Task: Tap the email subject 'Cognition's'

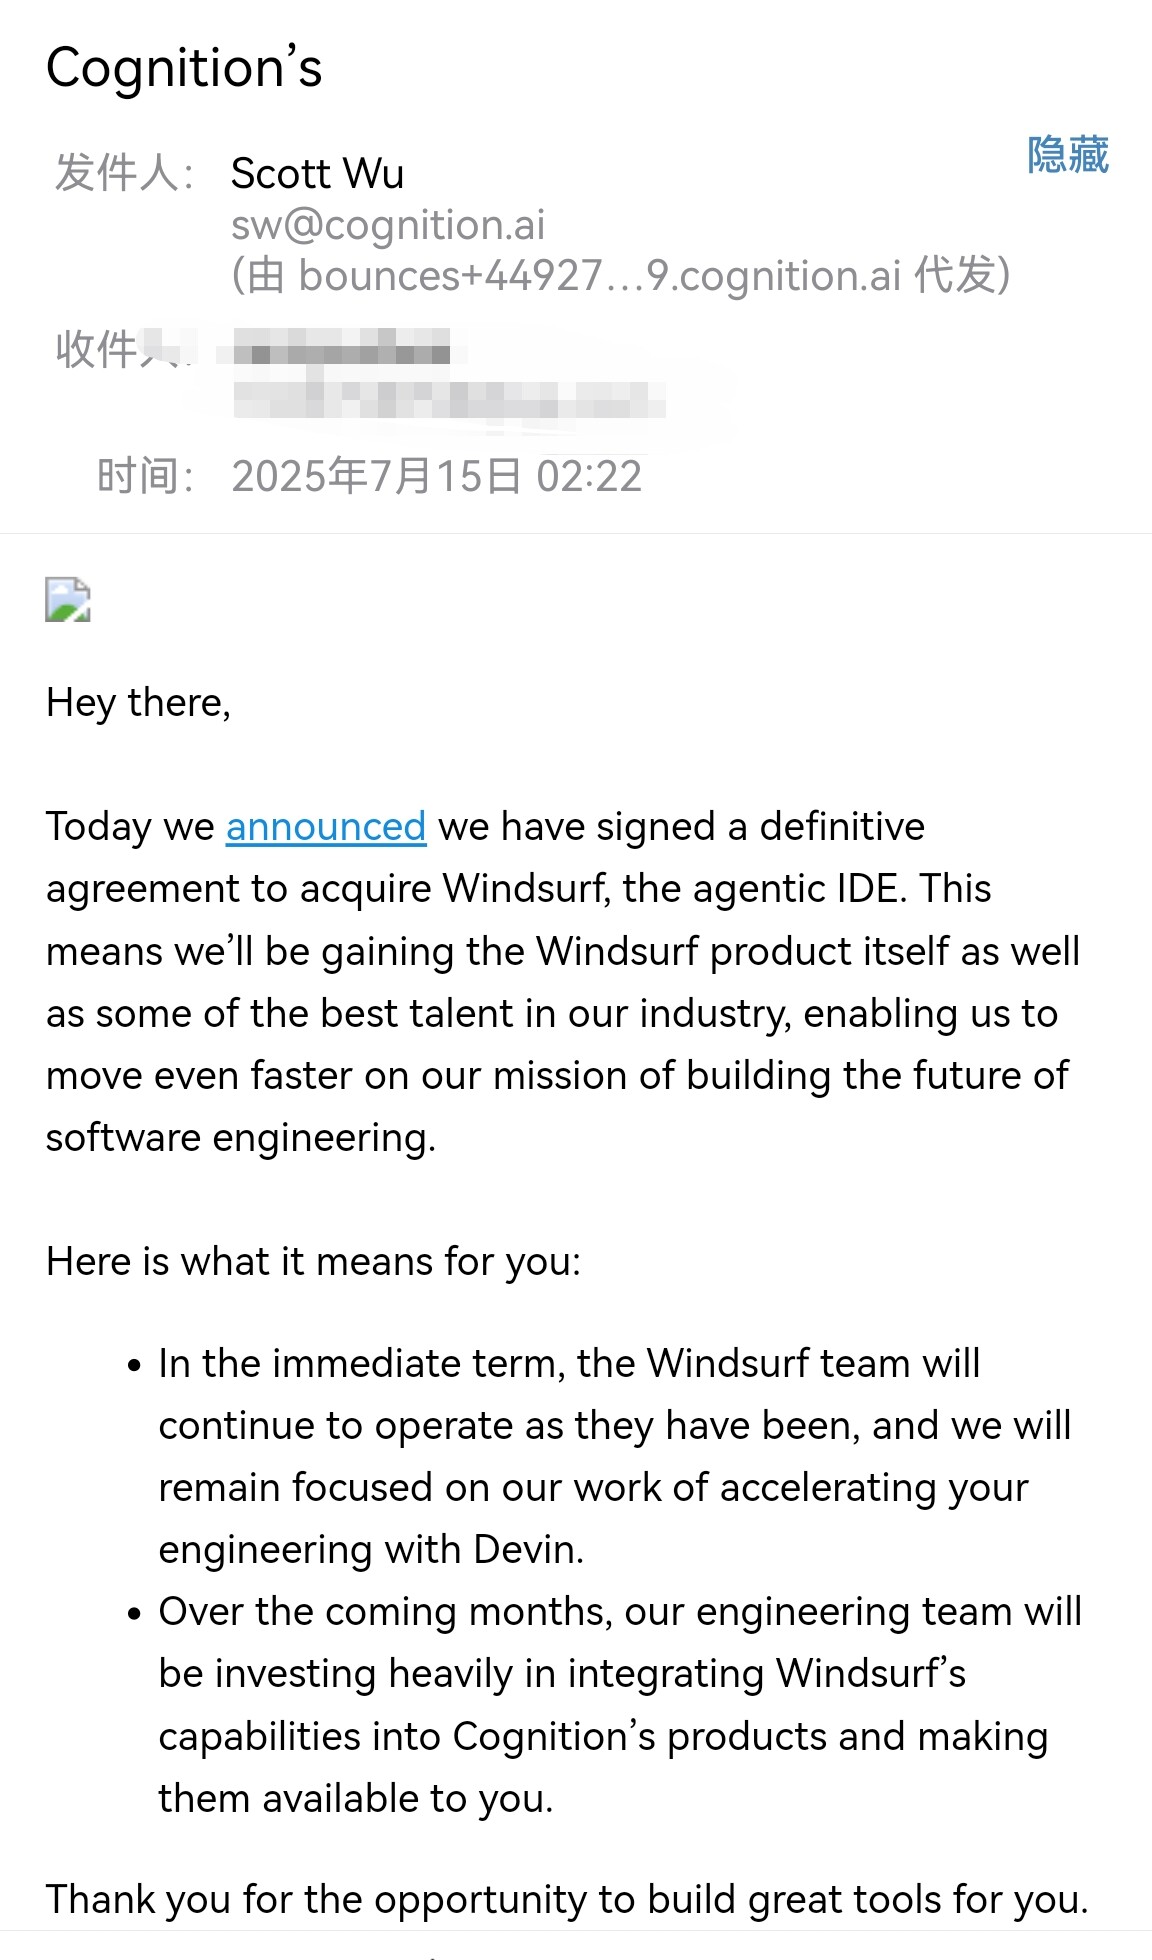Action: click(x=185, y=68)
